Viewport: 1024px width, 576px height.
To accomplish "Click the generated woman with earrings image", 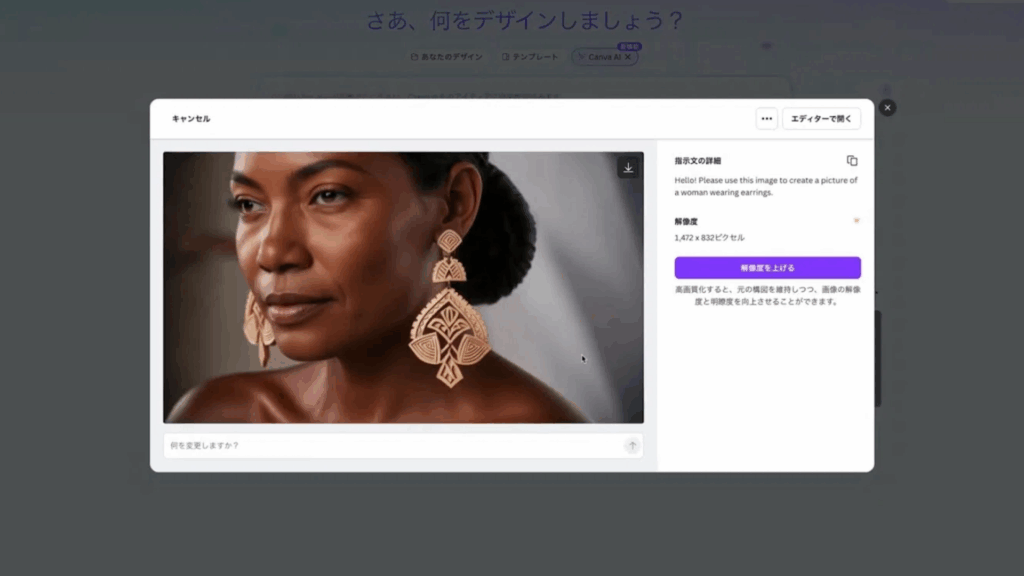I will [403, 287].
